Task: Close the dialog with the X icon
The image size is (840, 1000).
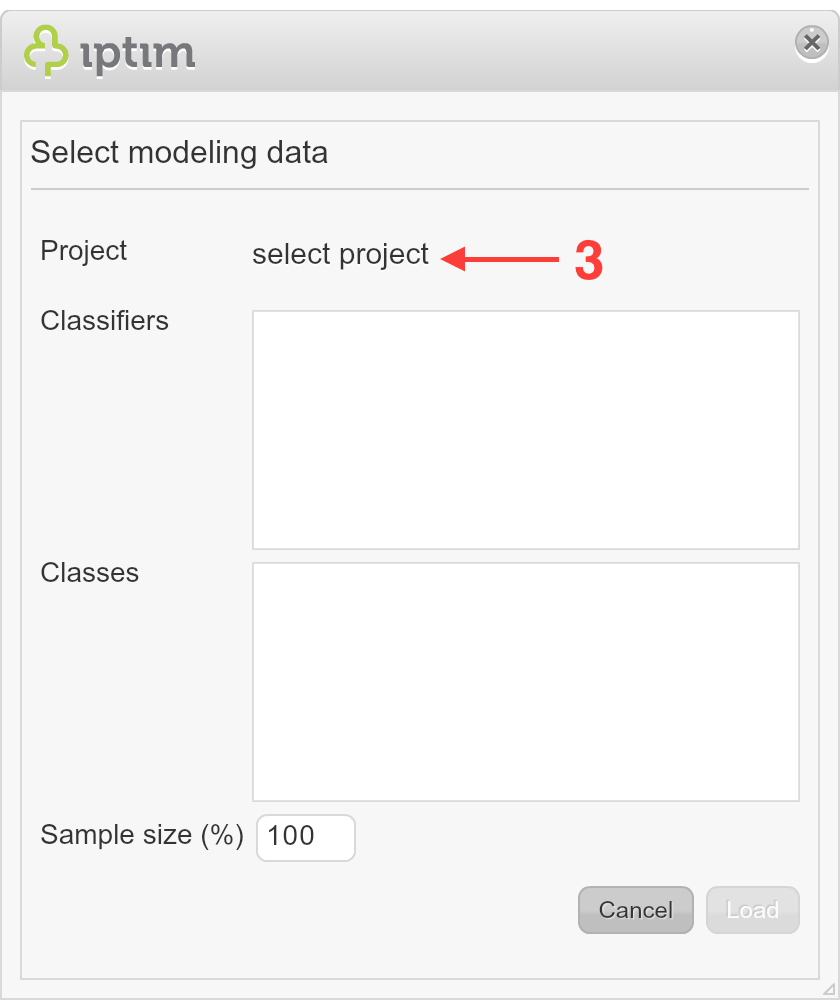Action: point(811,43)
